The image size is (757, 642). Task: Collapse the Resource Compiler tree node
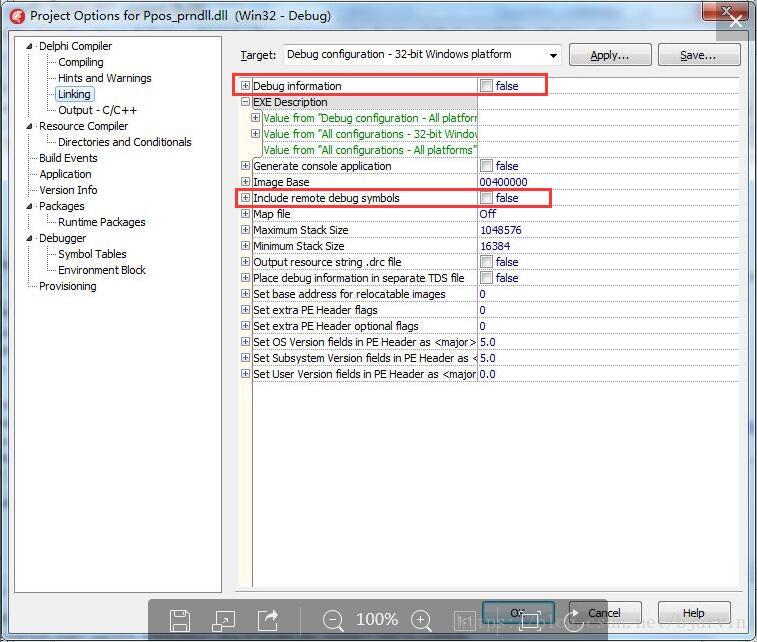click(29, 126)
